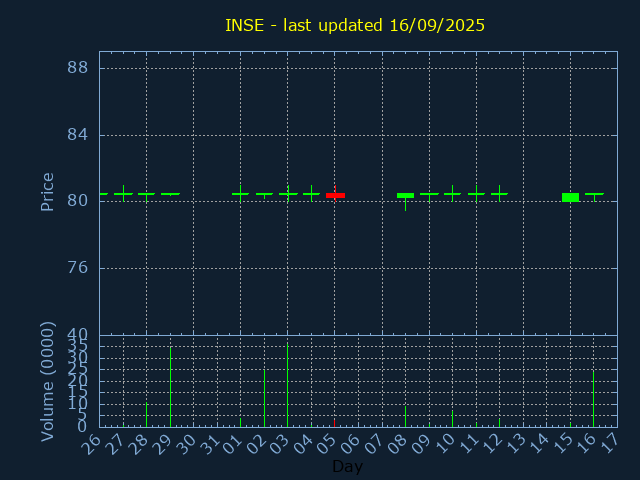Click the green candlestick body on day 08
The height and width of the screenshot is (480, 640).
click(x=405, y=196)
